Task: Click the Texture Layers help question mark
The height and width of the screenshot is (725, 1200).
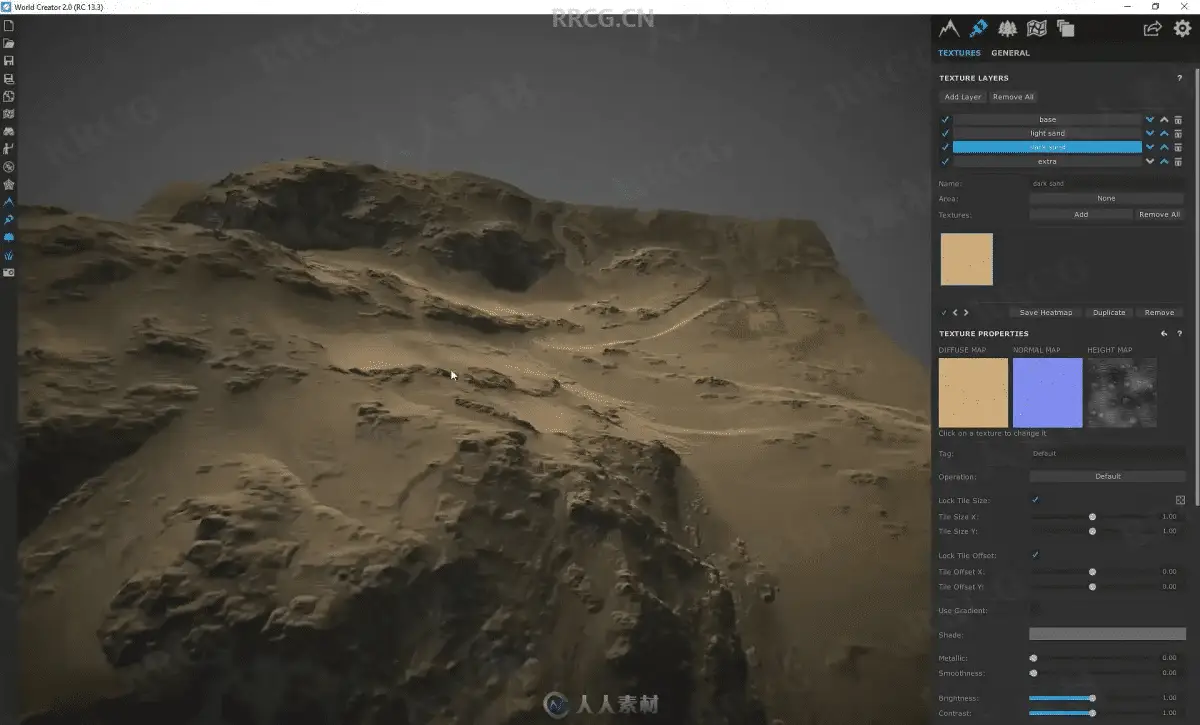Action: tap(1180, 78)
